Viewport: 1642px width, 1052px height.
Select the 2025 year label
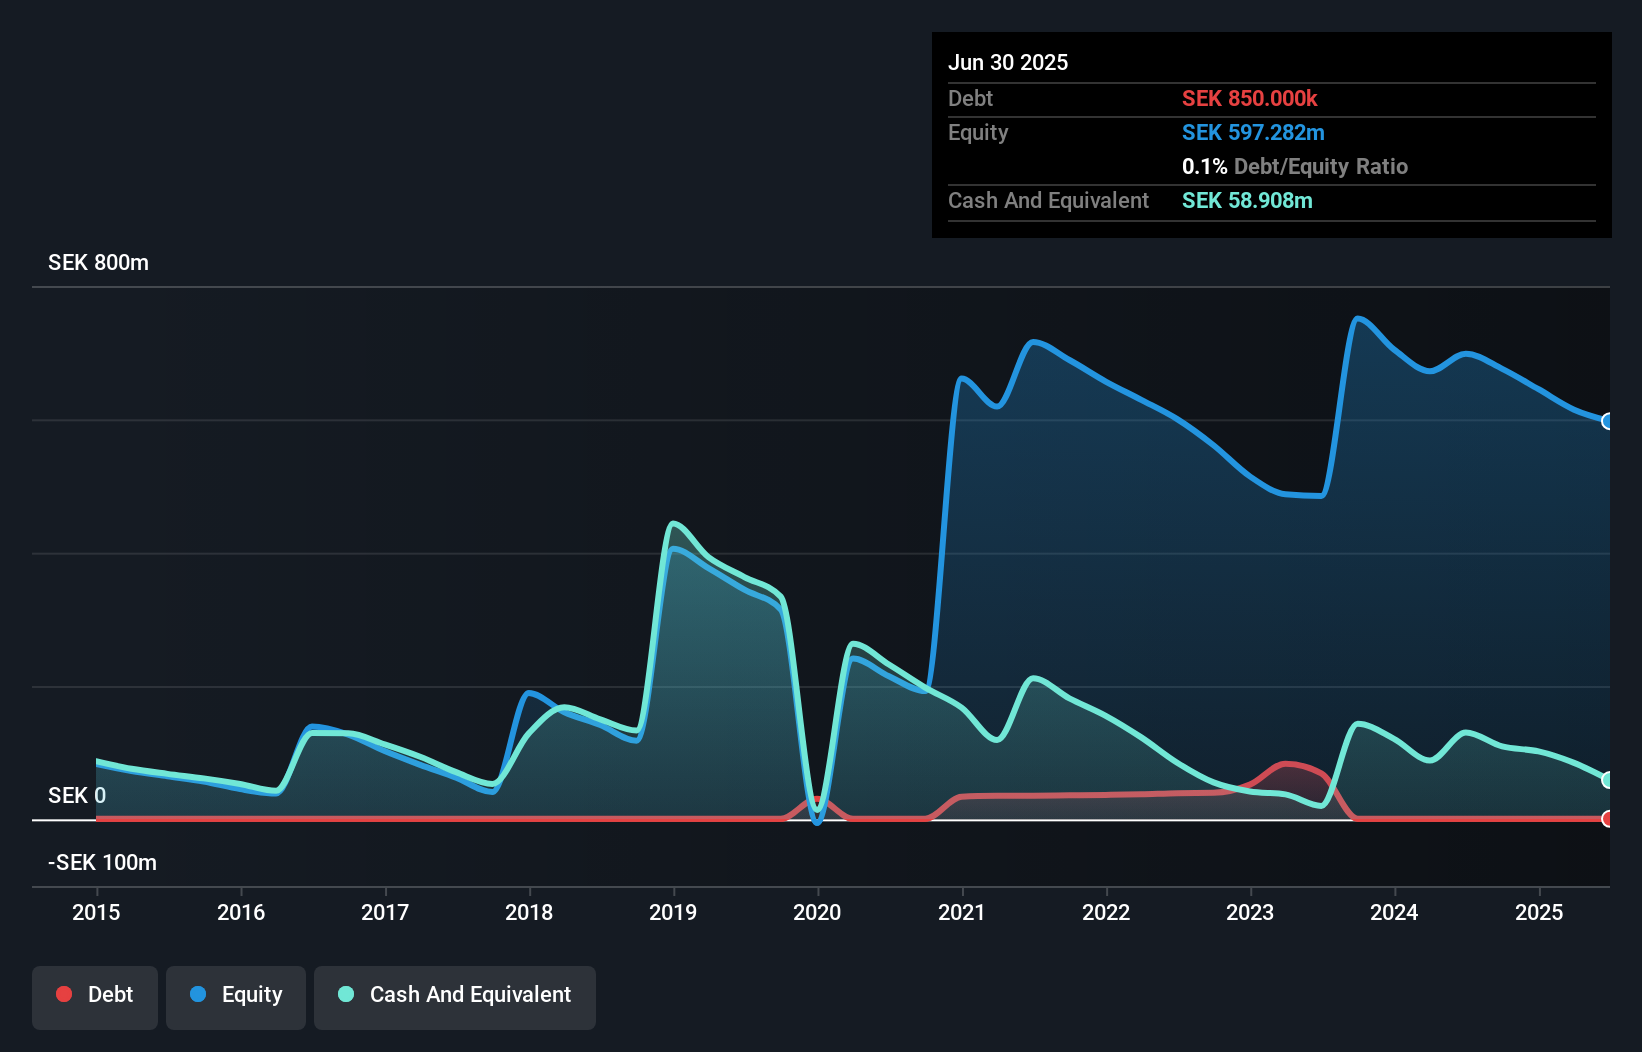point(1540,912)
